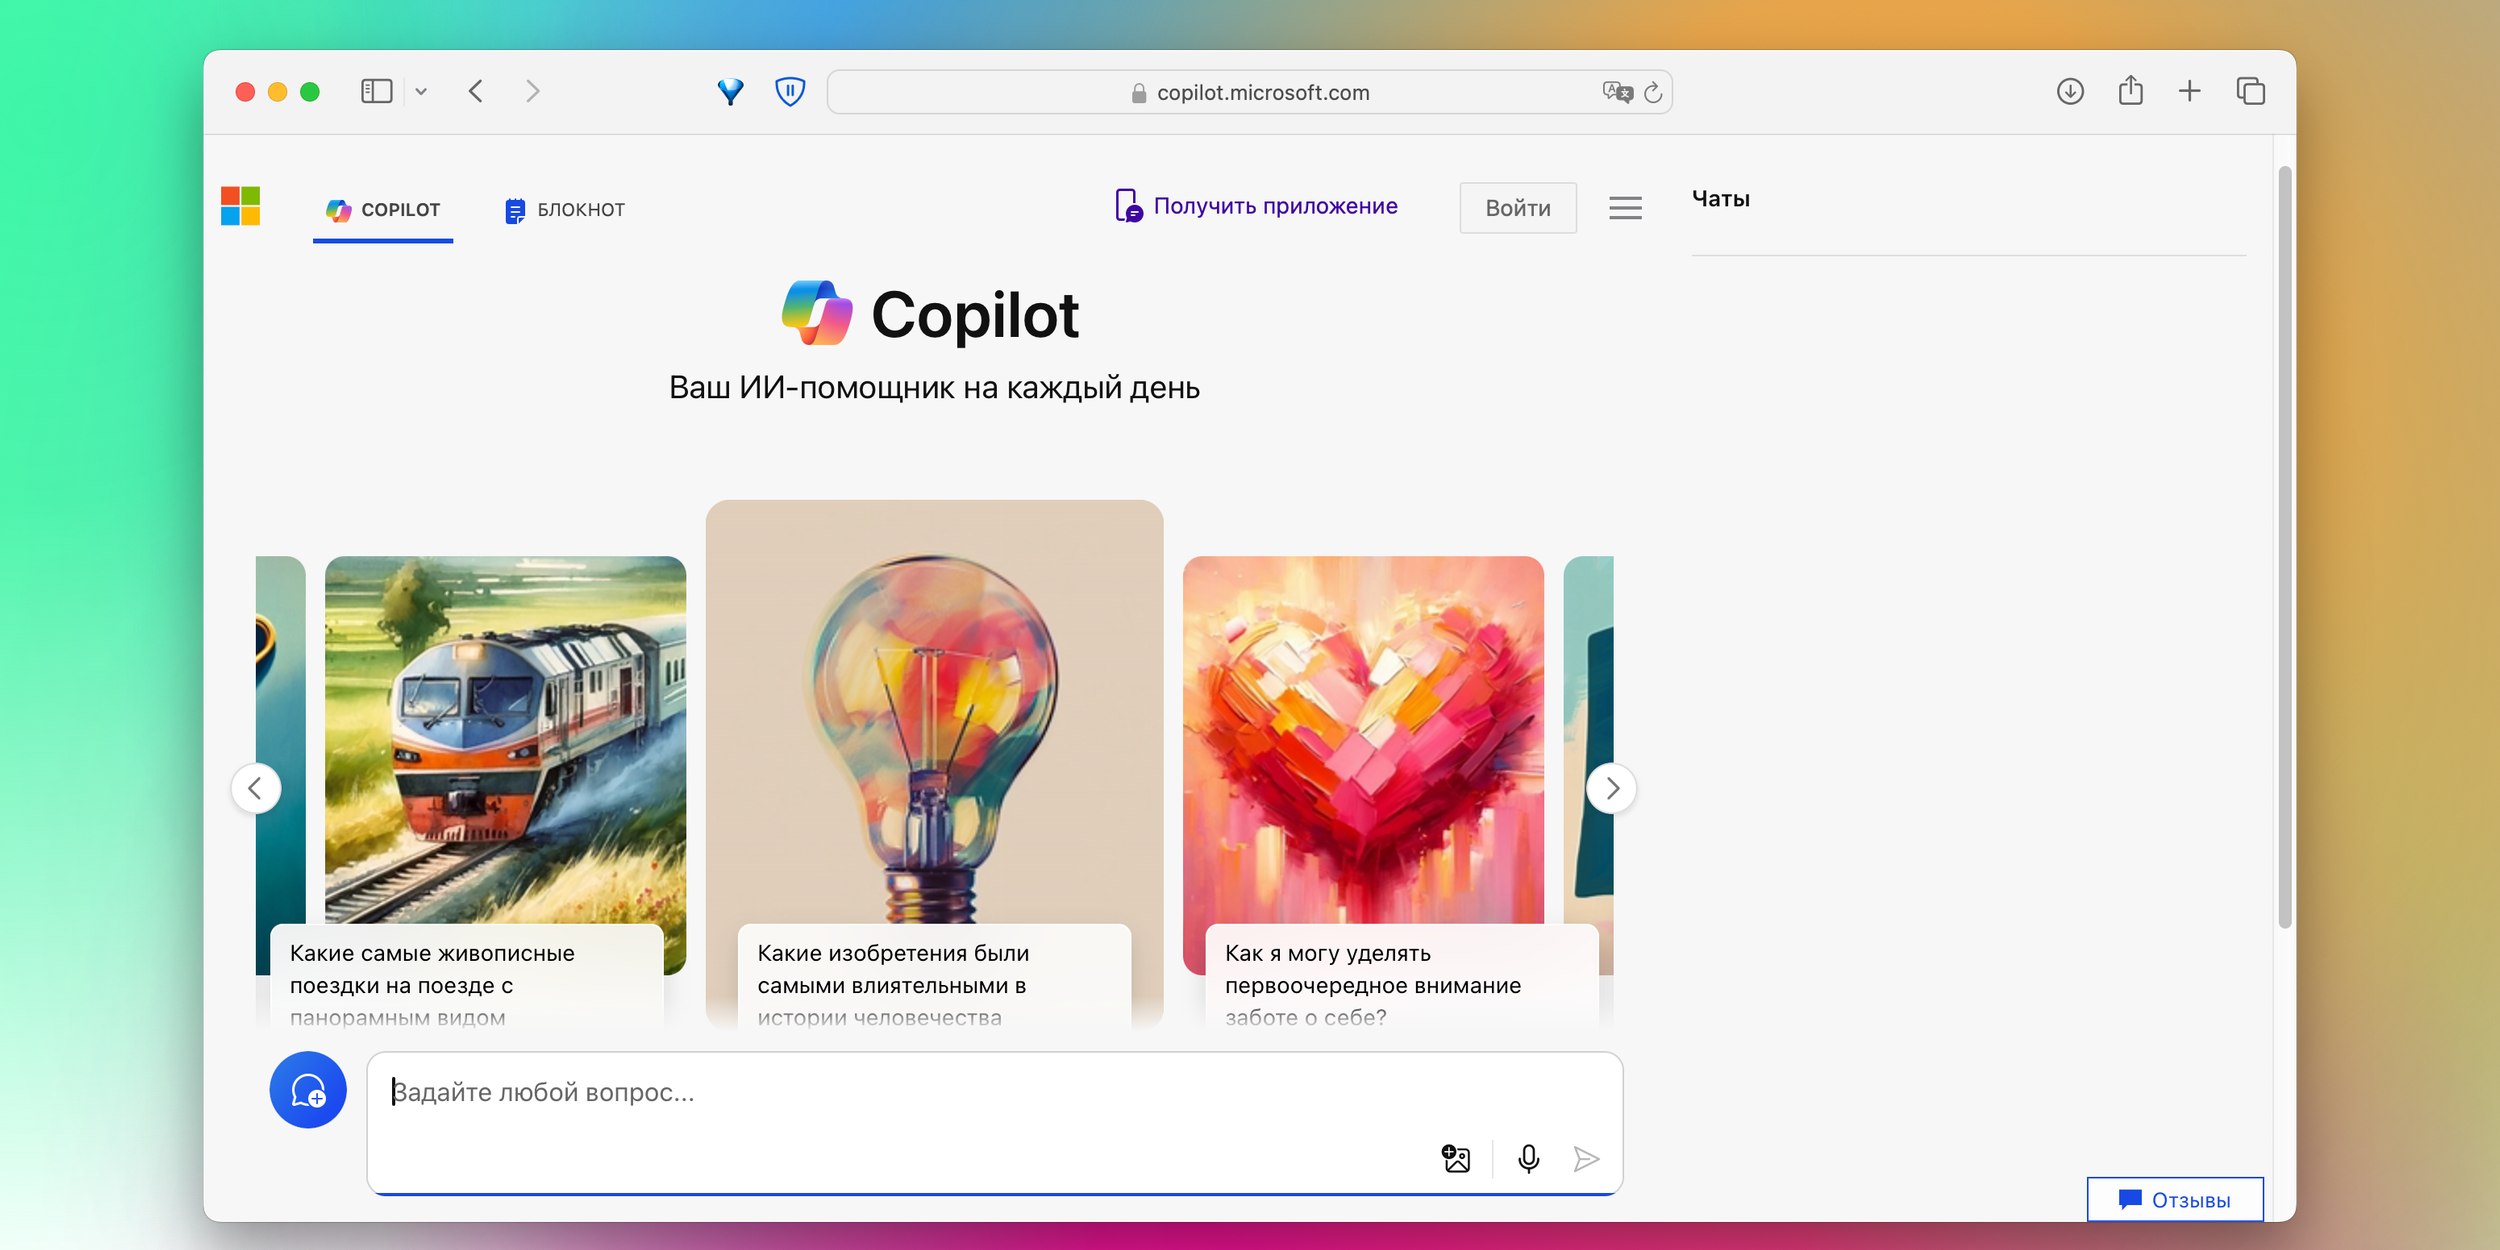Click the send arrow icon
The height and width of the screenshot is (1250, 2500).
(x=1586, y=1159)
